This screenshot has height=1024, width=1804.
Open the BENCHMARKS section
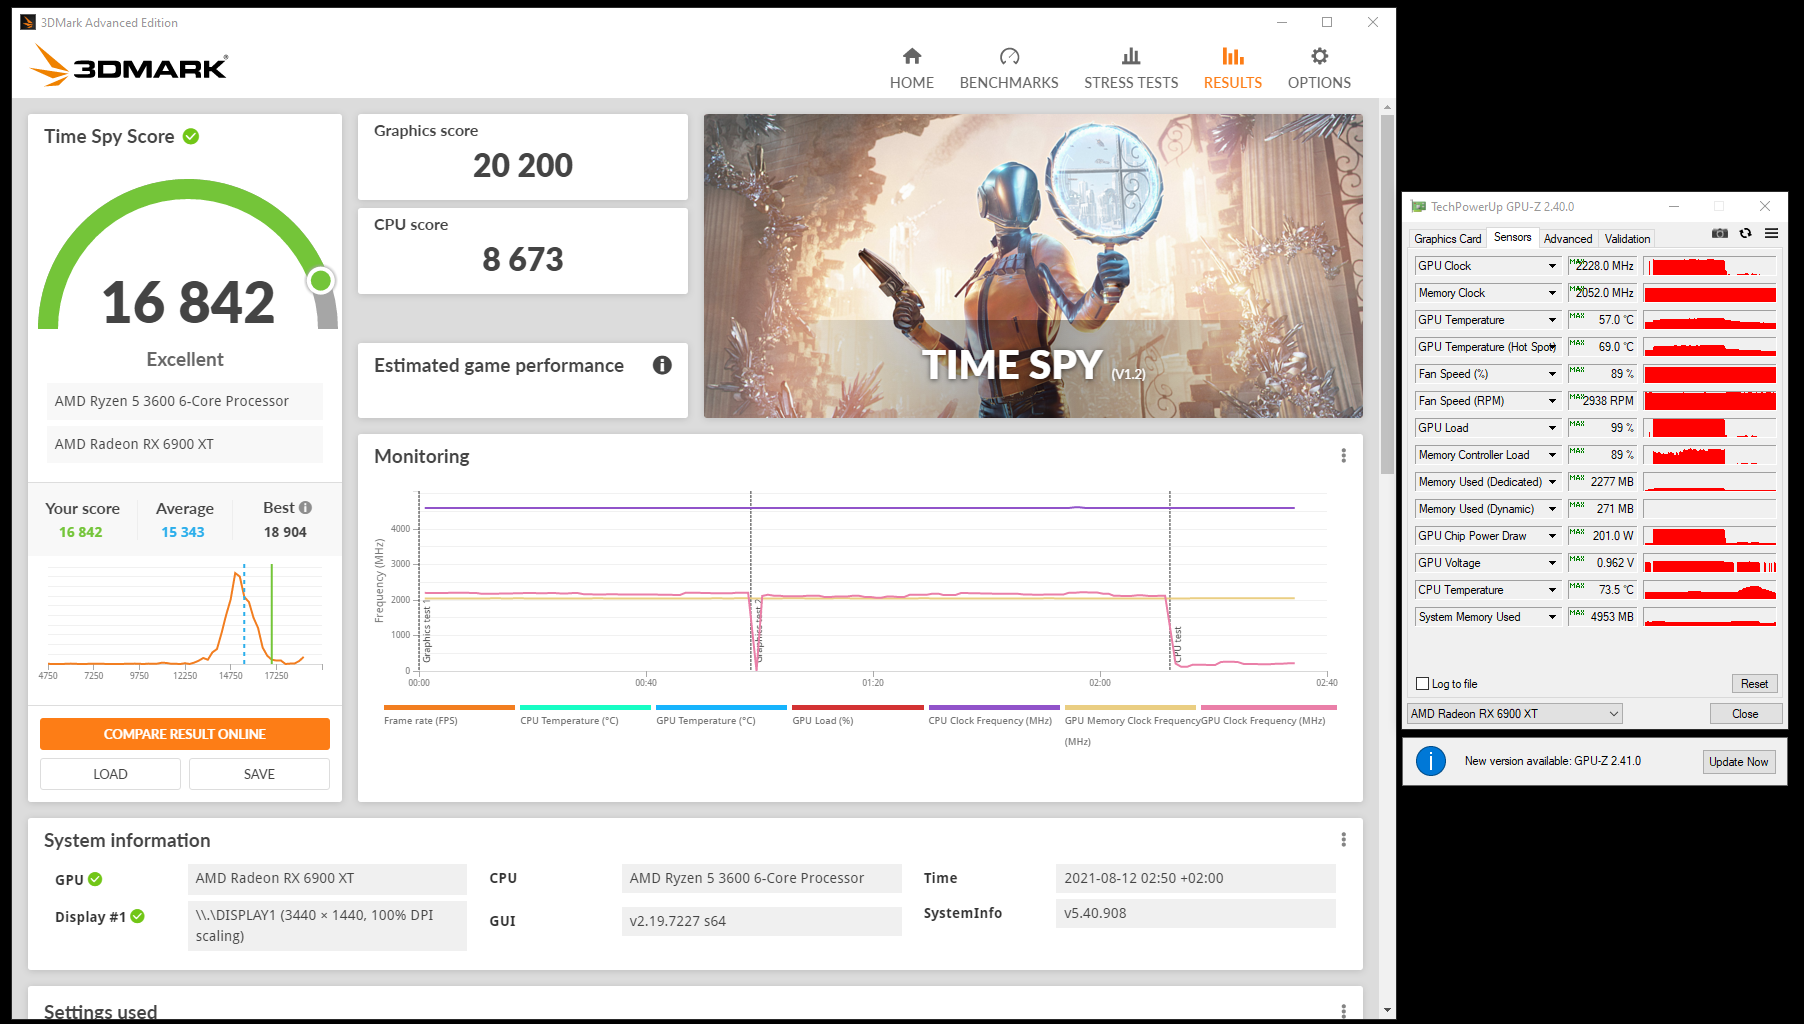coord(1009,69)
